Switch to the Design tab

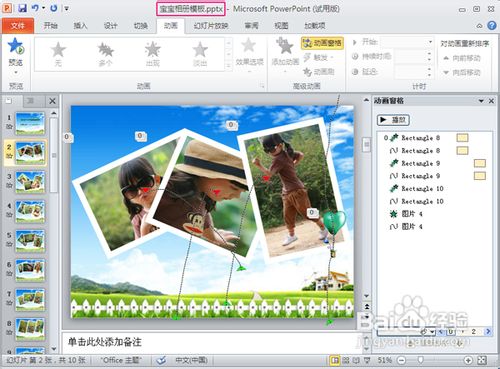(x=111, y=26)
